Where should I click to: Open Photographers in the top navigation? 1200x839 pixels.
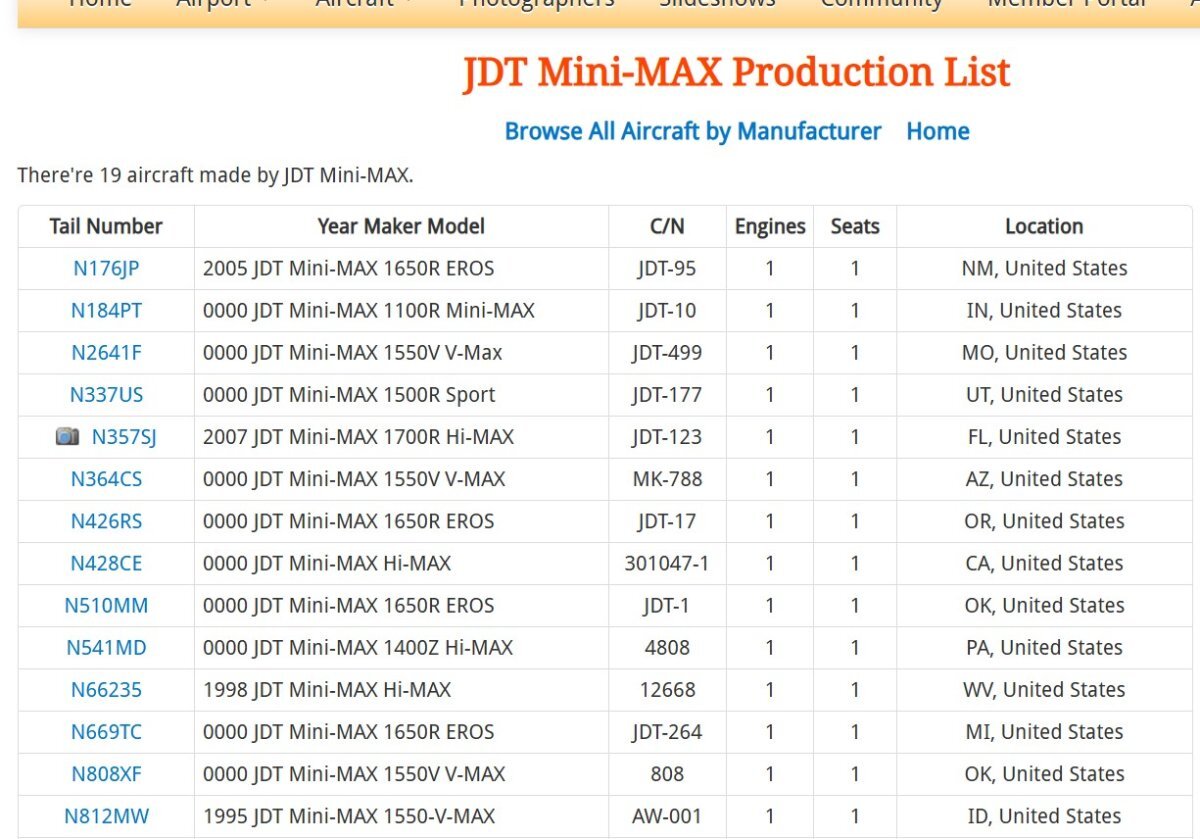click(x=536, y=3)
